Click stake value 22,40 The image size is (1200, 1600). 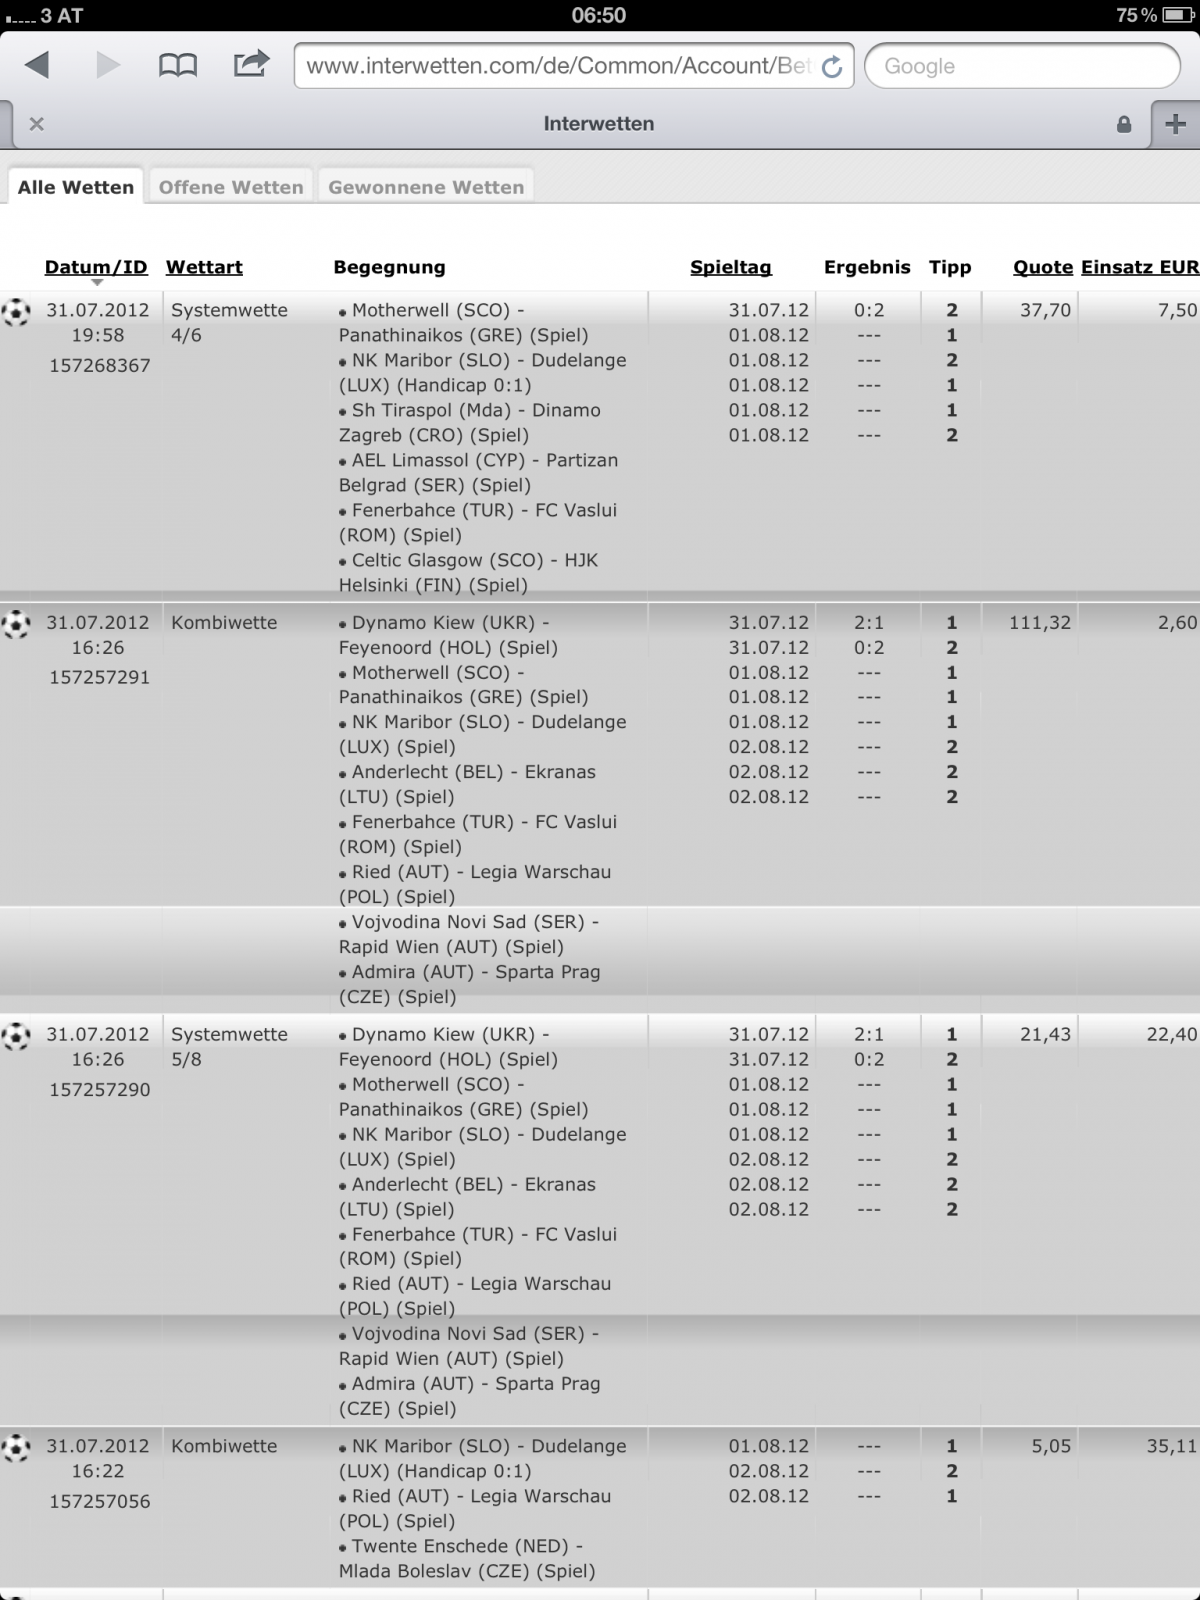[1171, 1035]
